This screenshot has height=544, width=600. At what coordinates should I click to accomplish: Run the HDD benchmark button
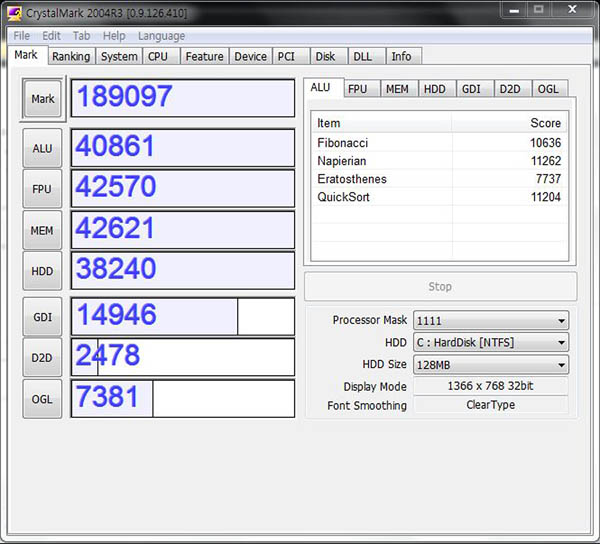(42, 271)
